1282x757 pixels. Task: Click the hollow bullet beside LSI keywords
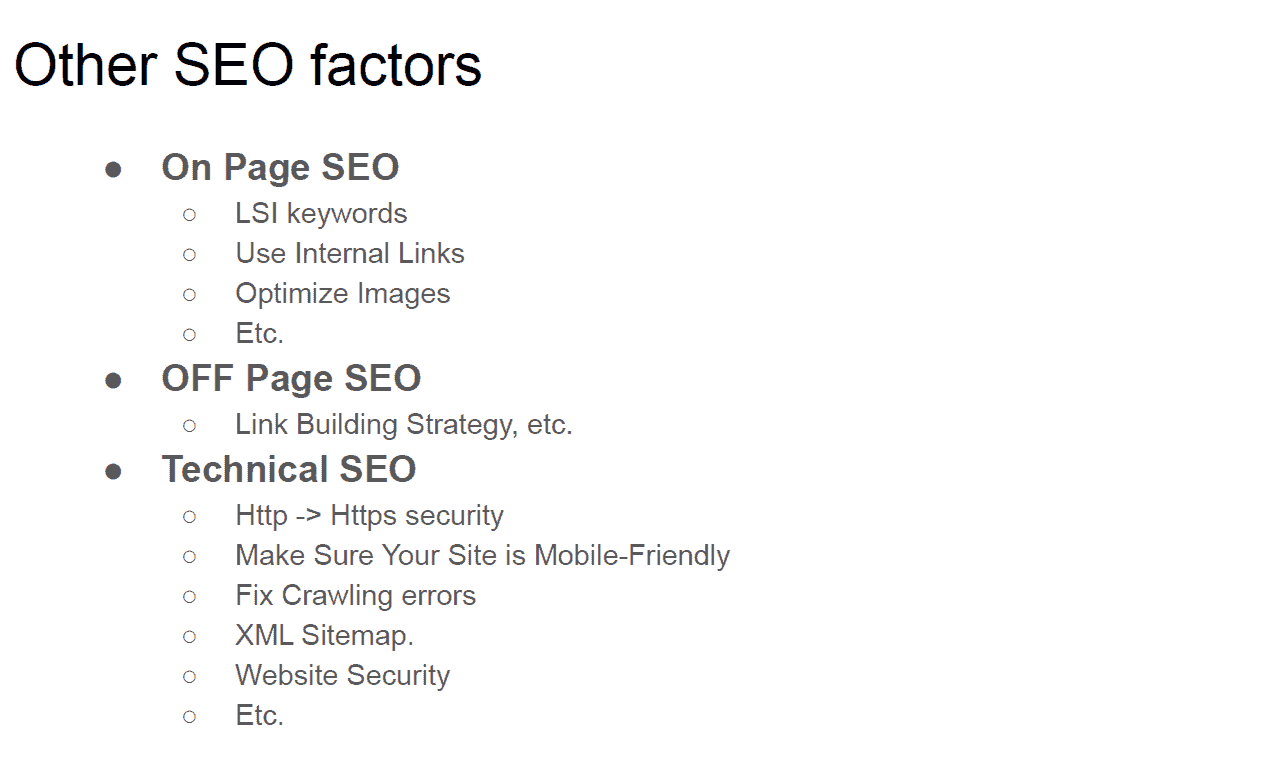click(190, 214)
